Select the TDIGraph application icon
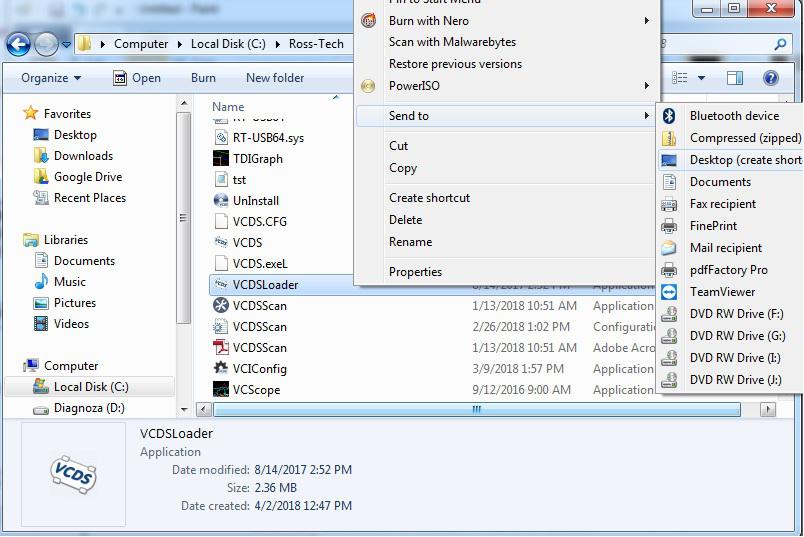 (220, 158)
